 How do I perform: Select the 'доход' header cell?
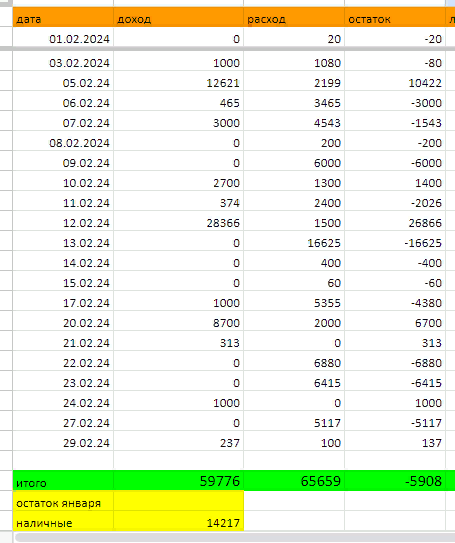tap(178, 17)
